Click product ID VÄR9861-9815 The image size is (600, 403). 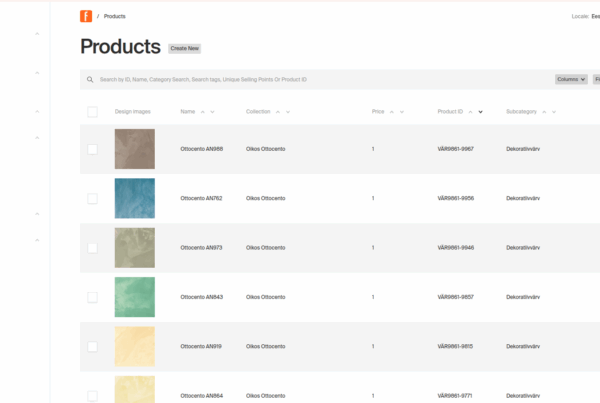click(x=455, y=346)
